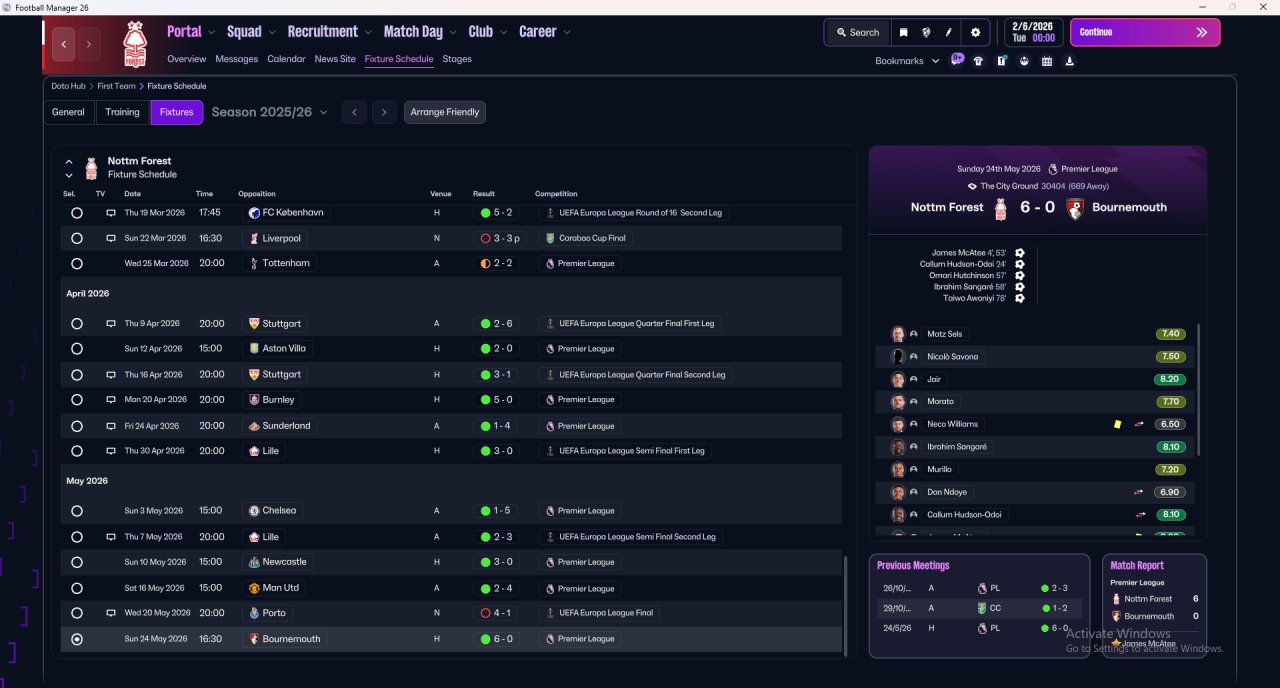Click the Man Utd club badge icon
The image size is (1280, 688).
pos(254,588)
